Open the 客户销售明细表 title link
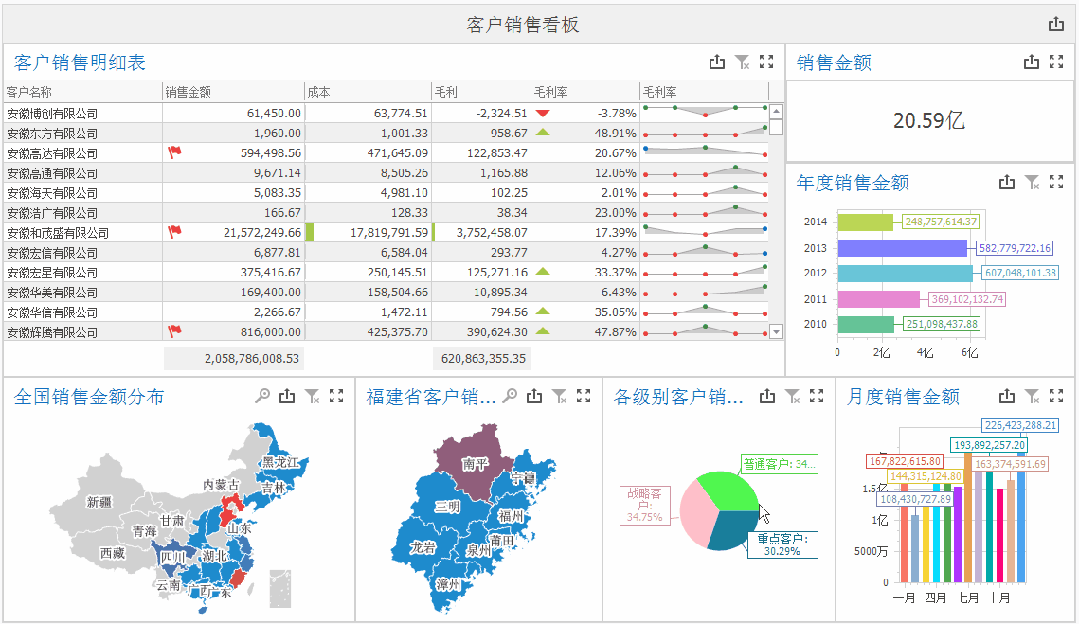Viewport: 1079px width, 624px height. tap(78, 62)
